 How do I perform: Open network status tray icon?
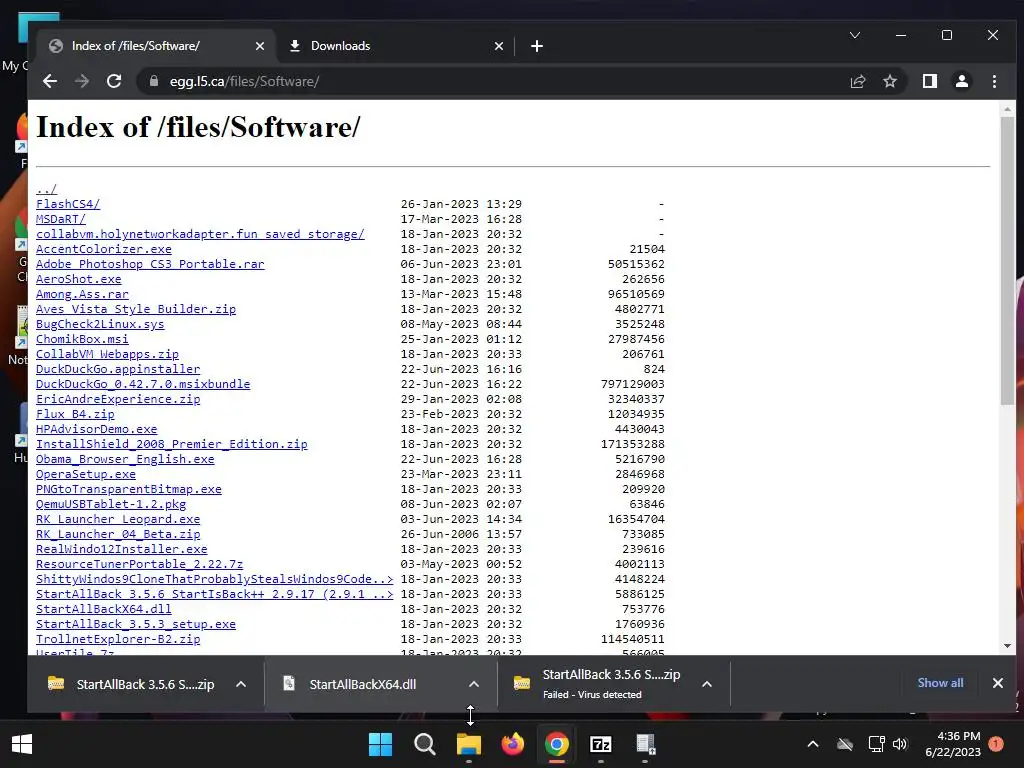[x=876, y=744]
